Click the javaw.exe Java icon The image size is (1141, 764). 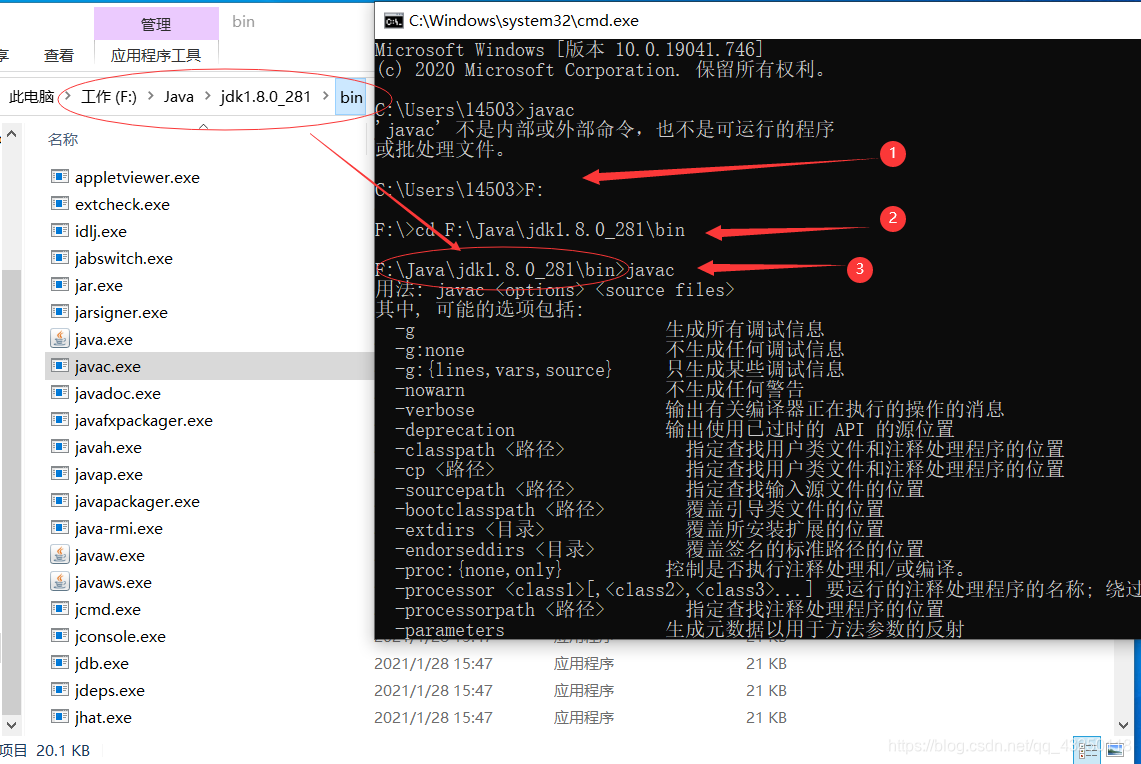60,555
